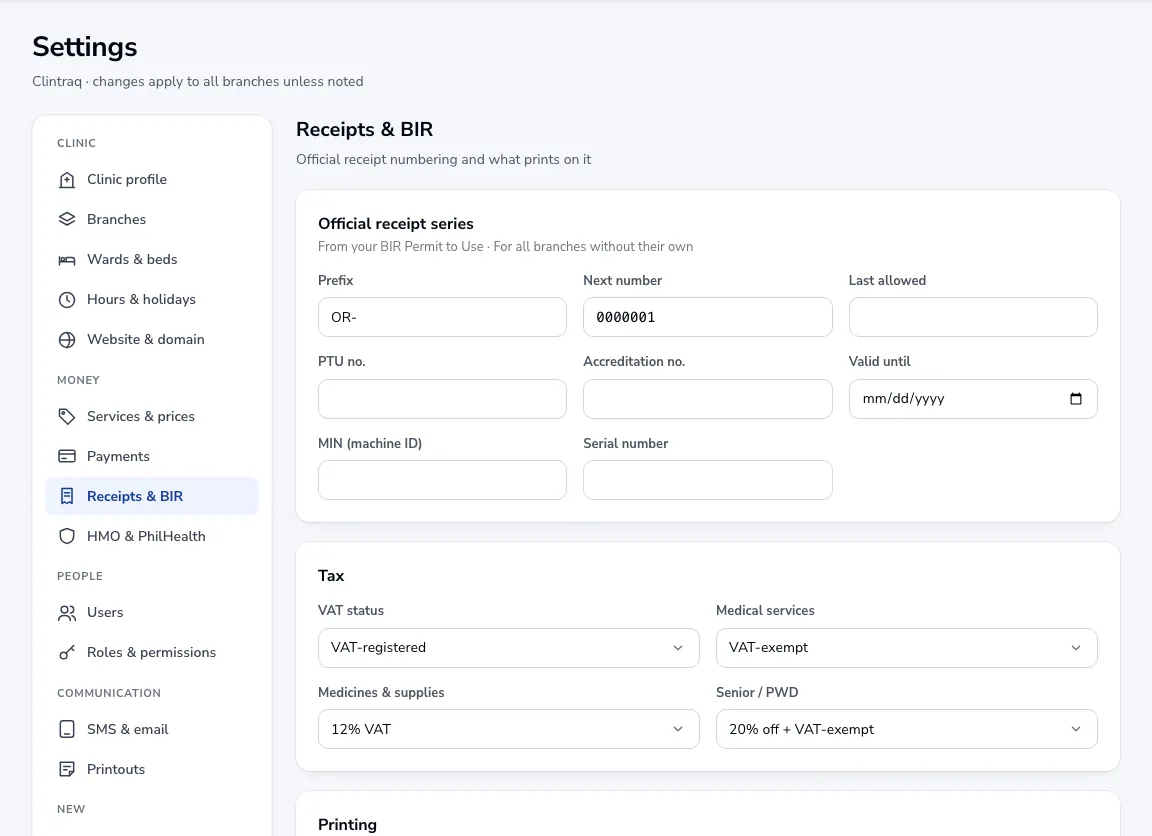
Task: Go to Payments settings
Action: point(152,457)
